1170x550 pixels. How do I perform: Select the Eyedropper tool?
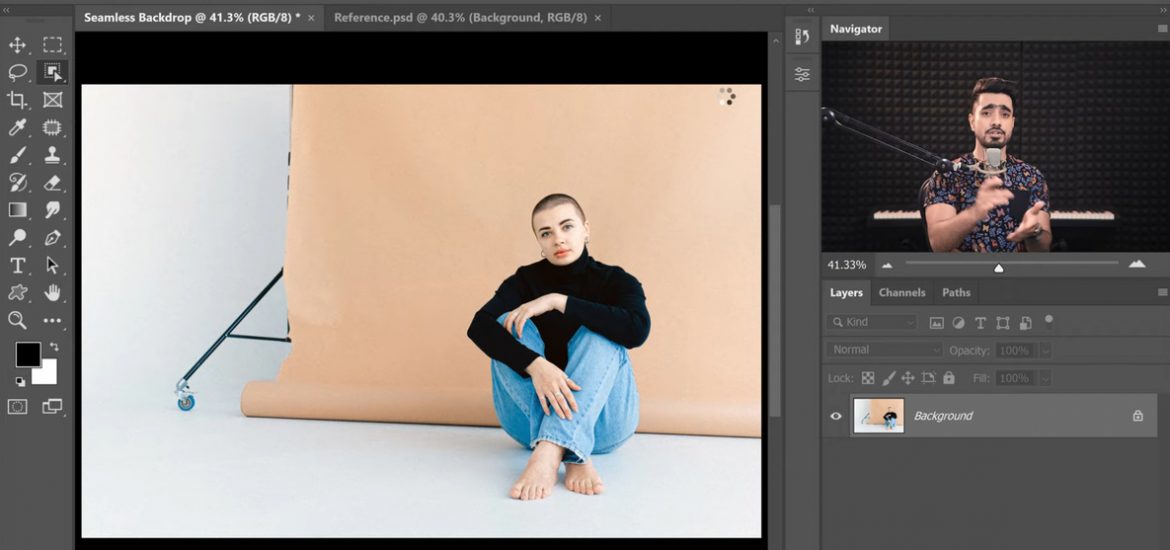click(17, 128)
